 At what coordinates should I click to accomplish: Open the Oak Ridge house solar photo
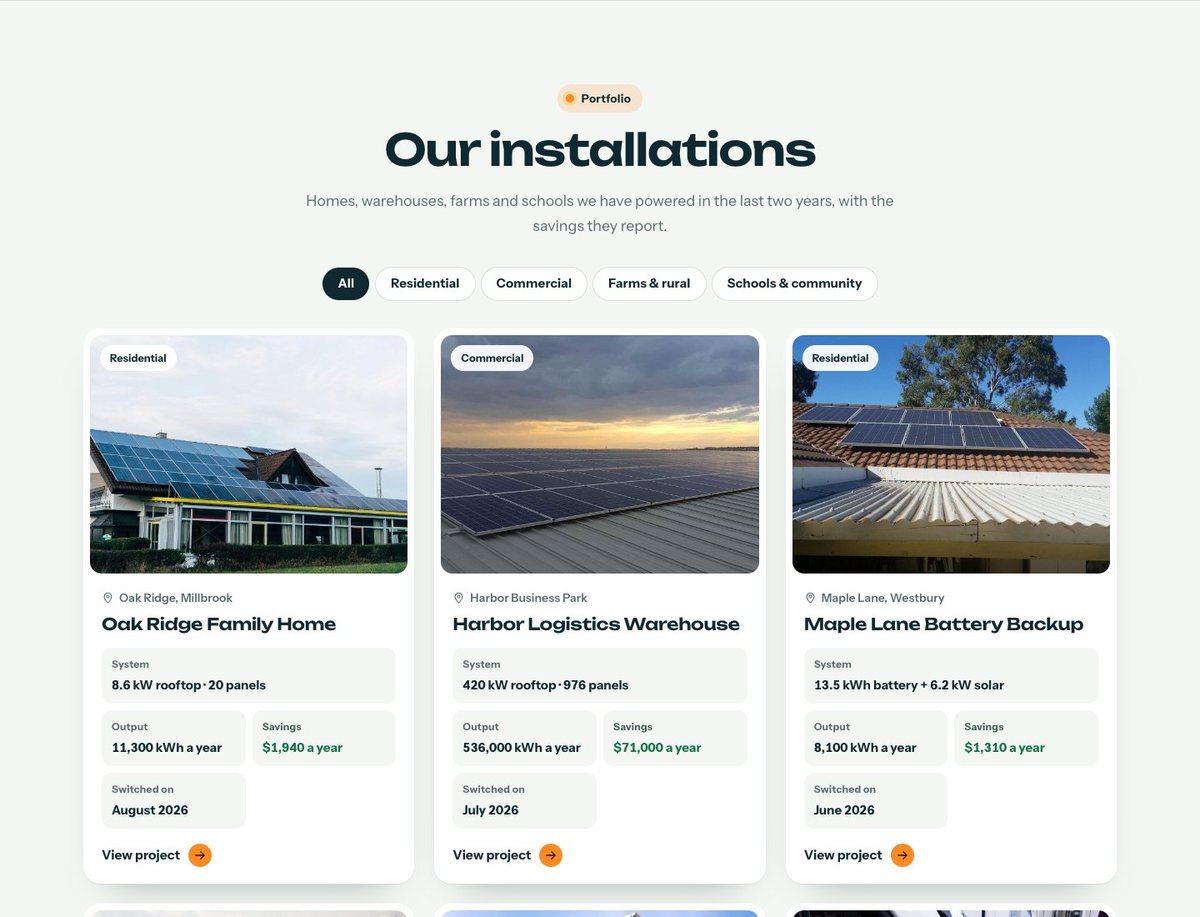click(x=249, y=454)
